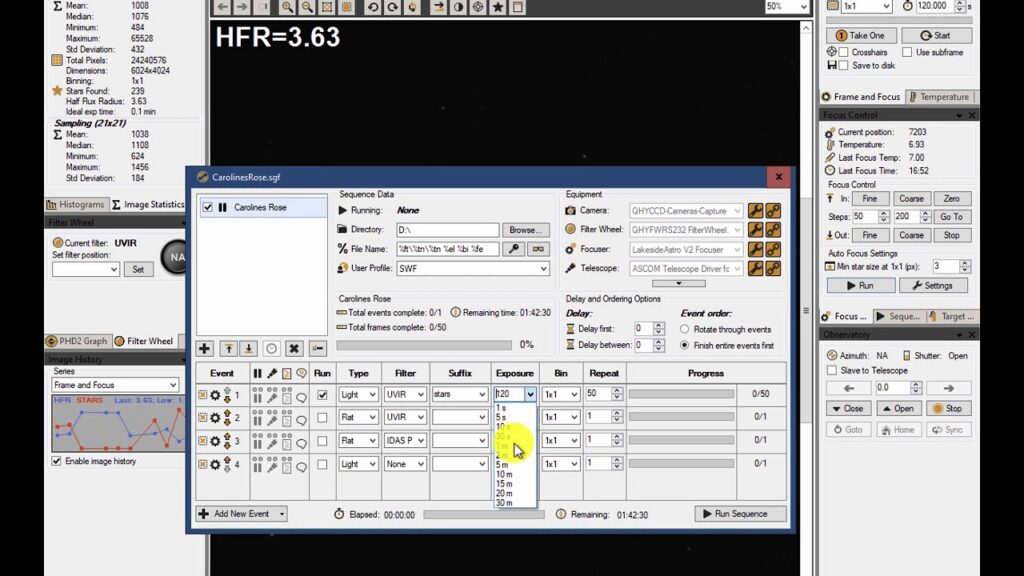1024x576 pixels.
Task: Expand the Equipment section arrow
Action: (679, 283)
